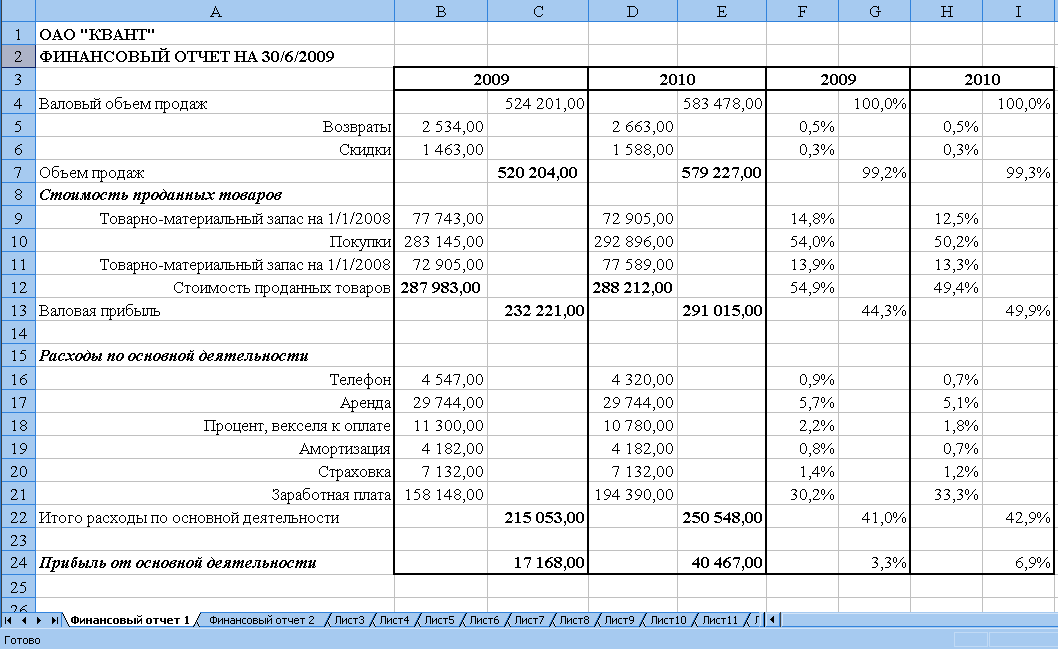Open the Лист10 sheet tab

point(668,620)
